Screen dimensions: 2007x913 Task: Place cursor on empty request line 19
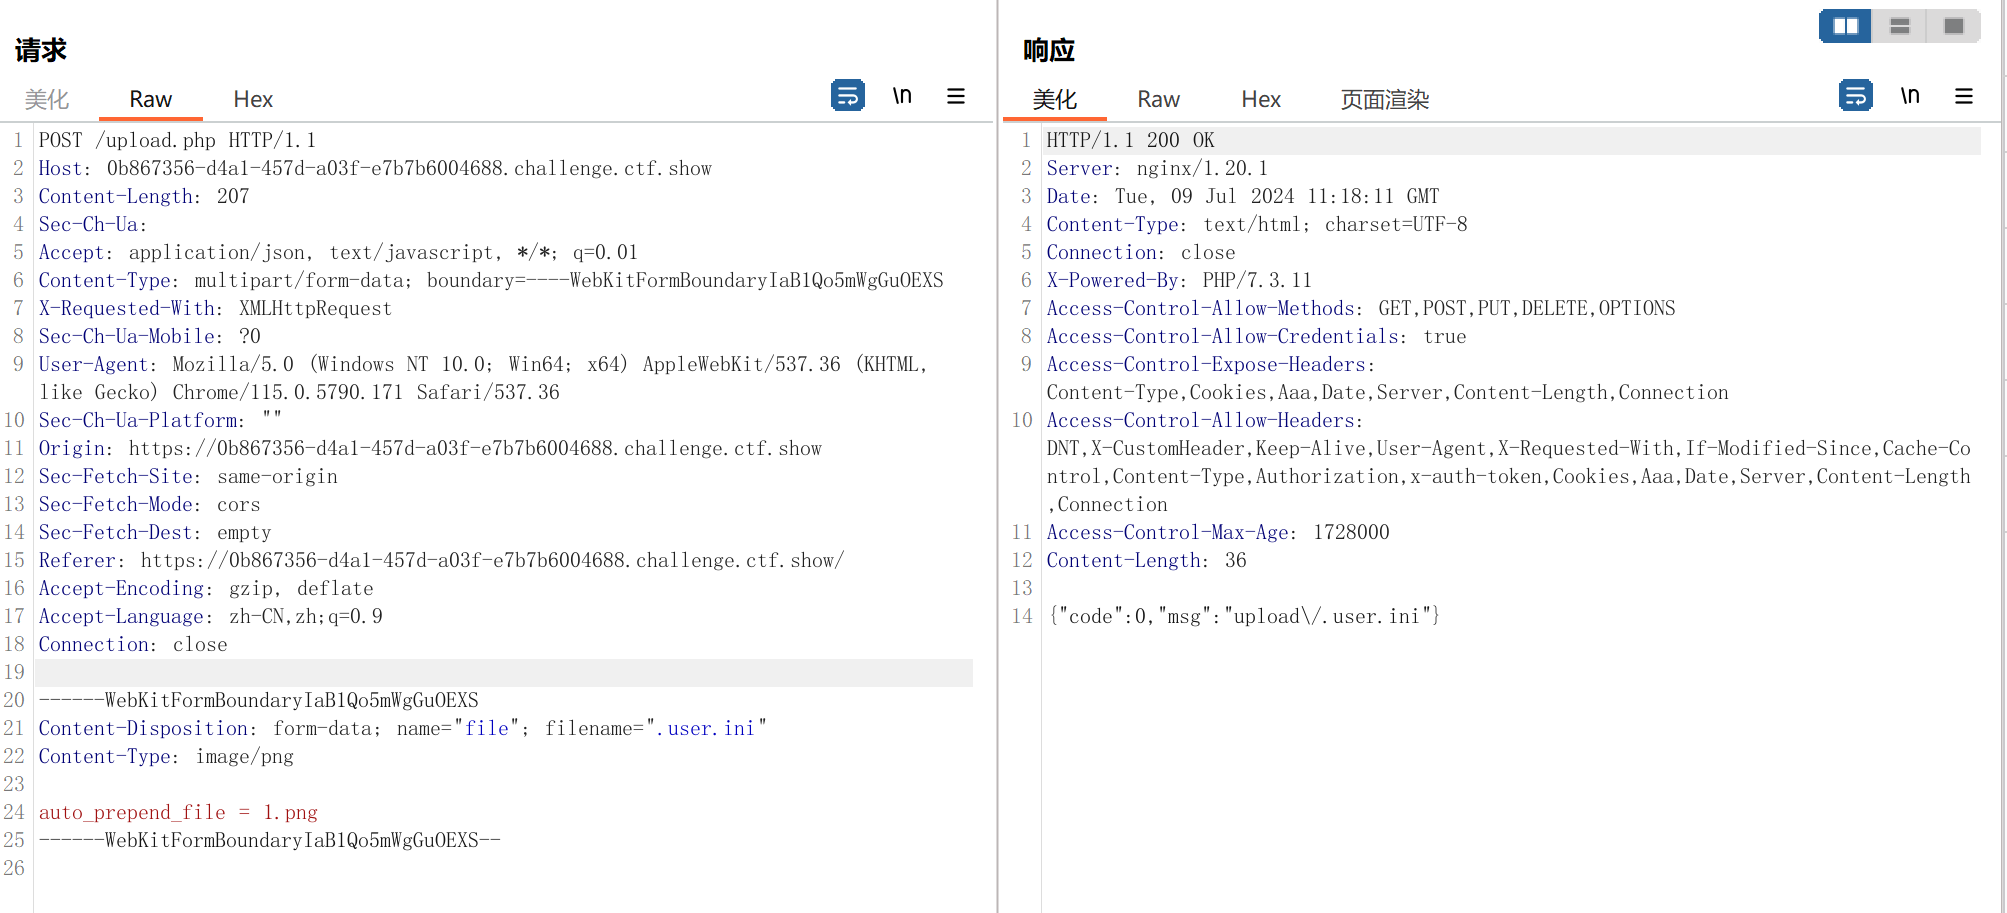pyautogui.click(x=505, y=672)
